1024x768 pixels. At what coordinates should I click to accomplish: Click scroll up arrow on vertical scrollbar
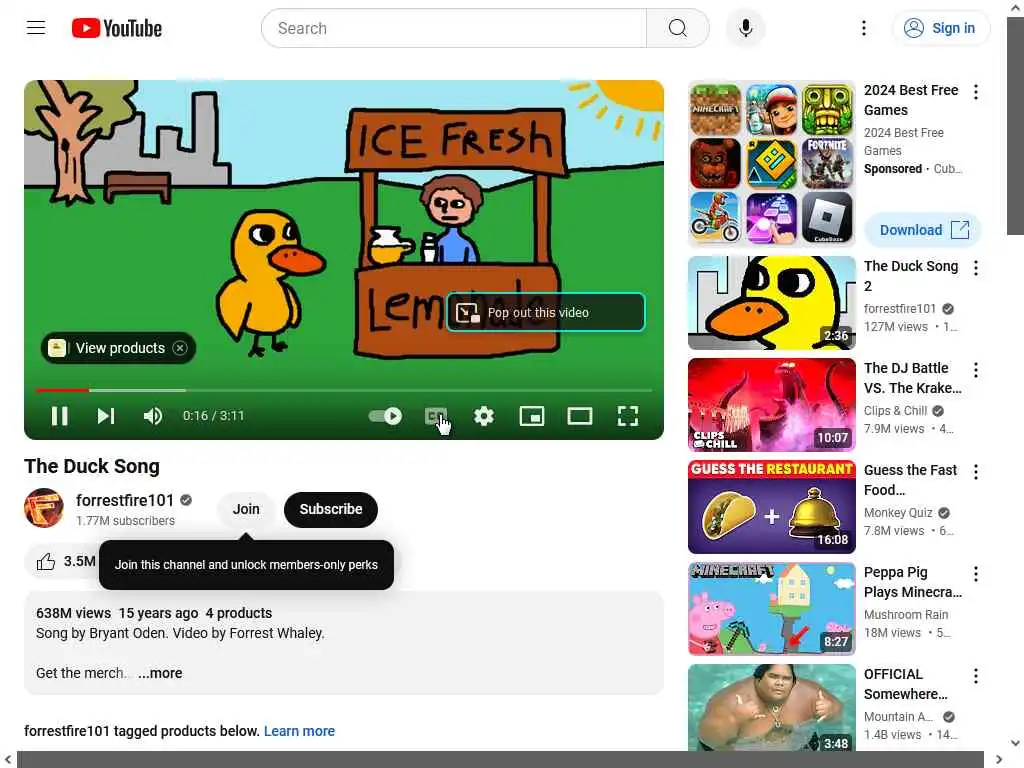pyautogui.click(x=1015, y=8)
